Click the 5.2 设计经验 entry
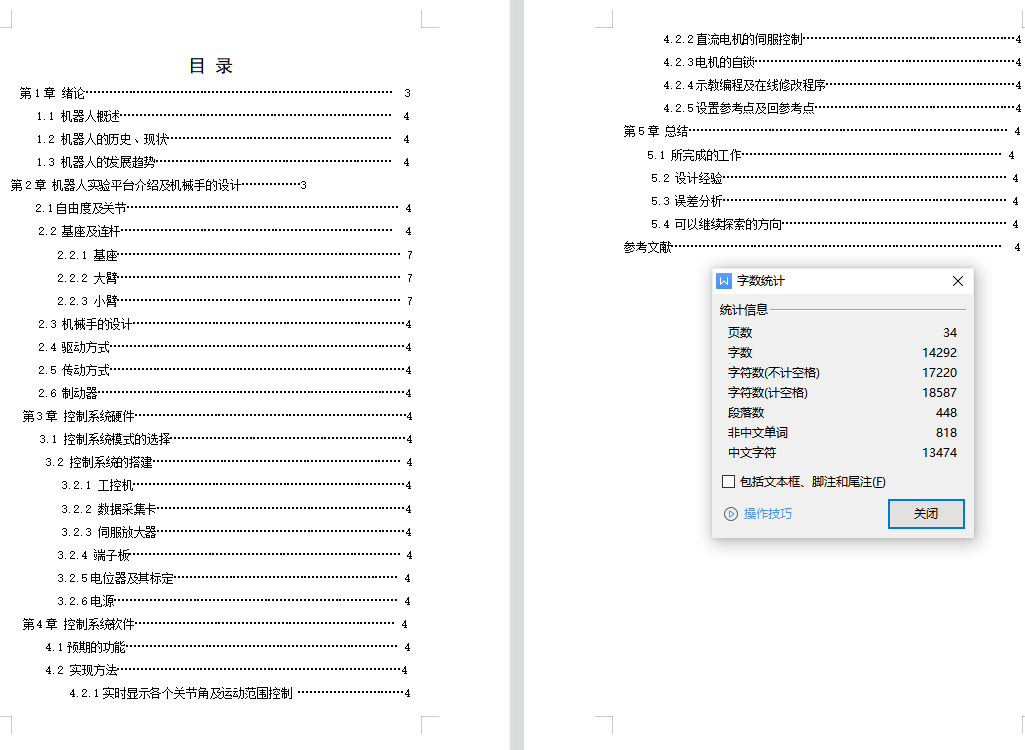Viewport: 1025px width, 750px height. 835,179
